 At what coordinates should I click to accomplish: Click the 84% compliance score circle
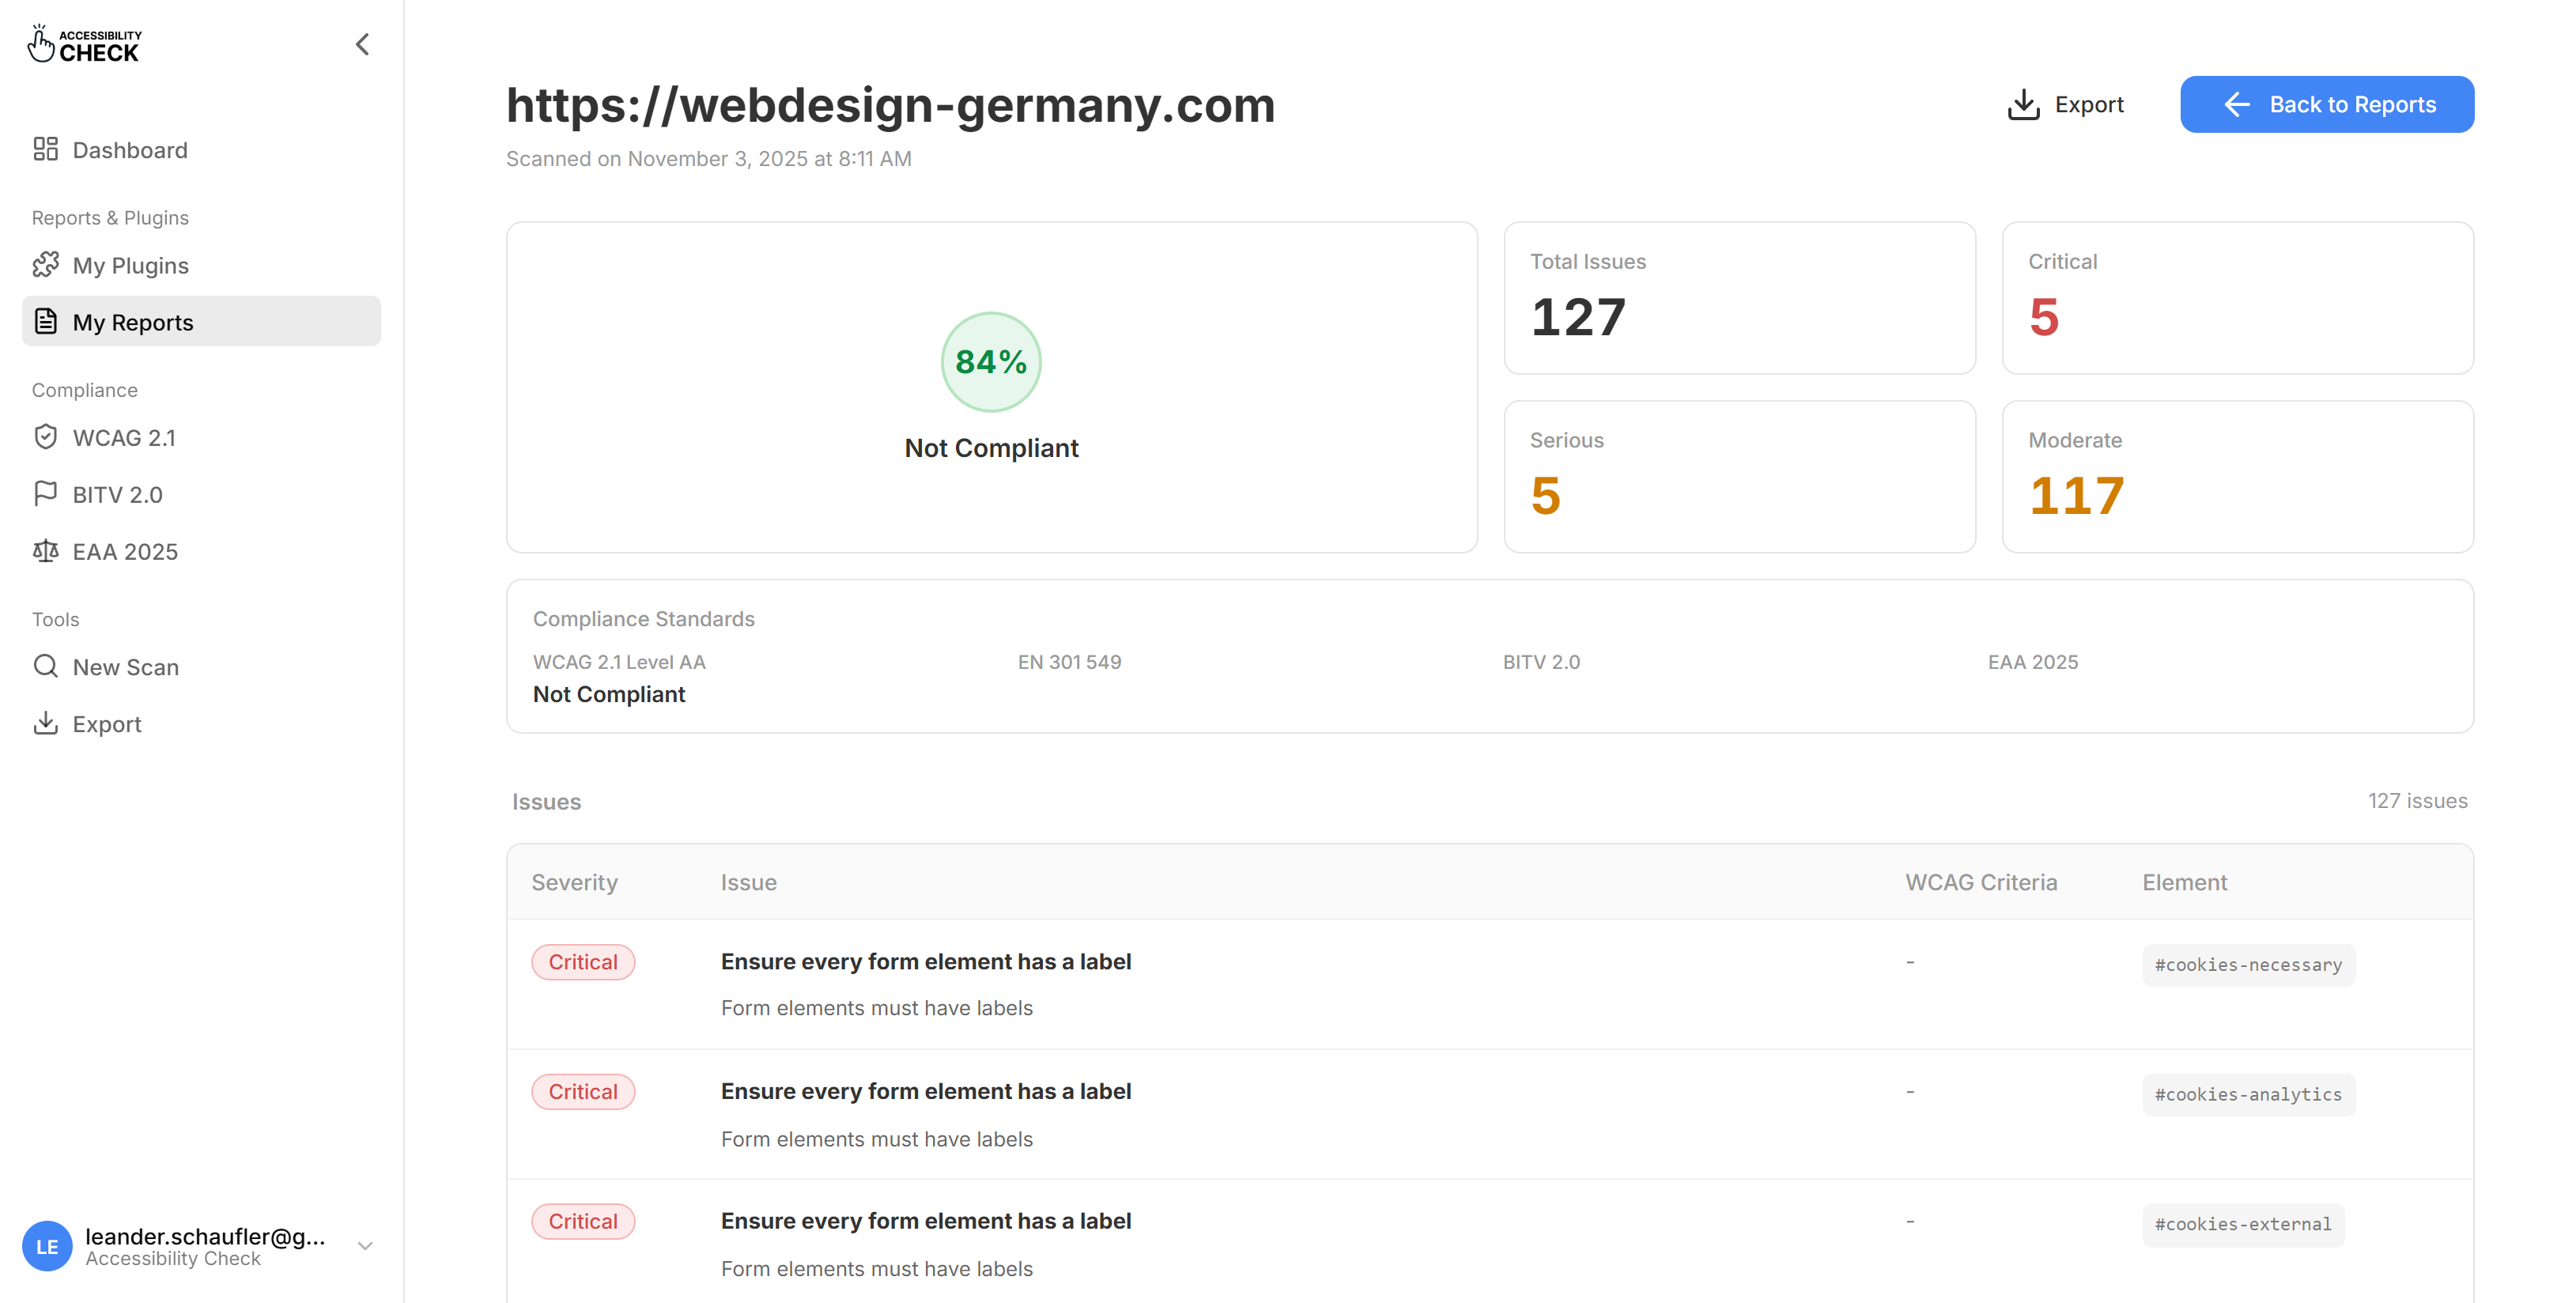point(990,361)
